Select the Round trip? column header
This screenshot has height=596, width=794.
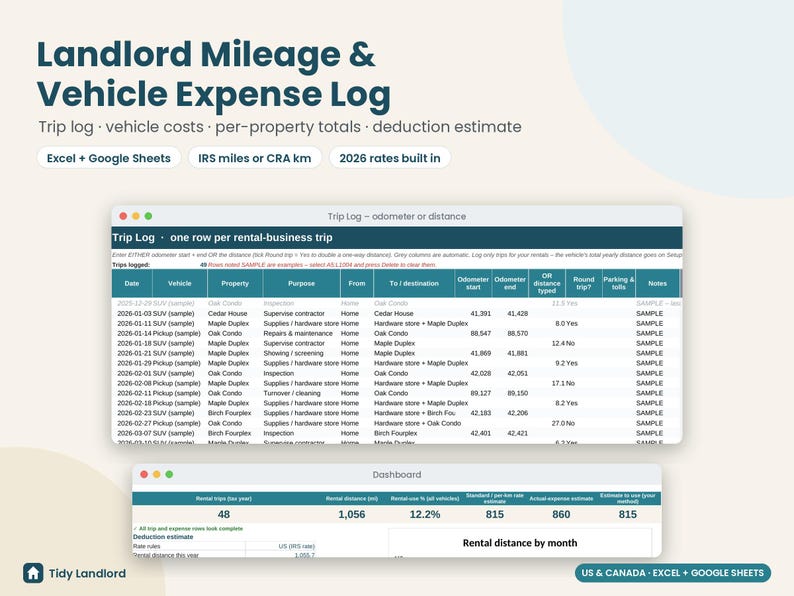coord(583,284)
